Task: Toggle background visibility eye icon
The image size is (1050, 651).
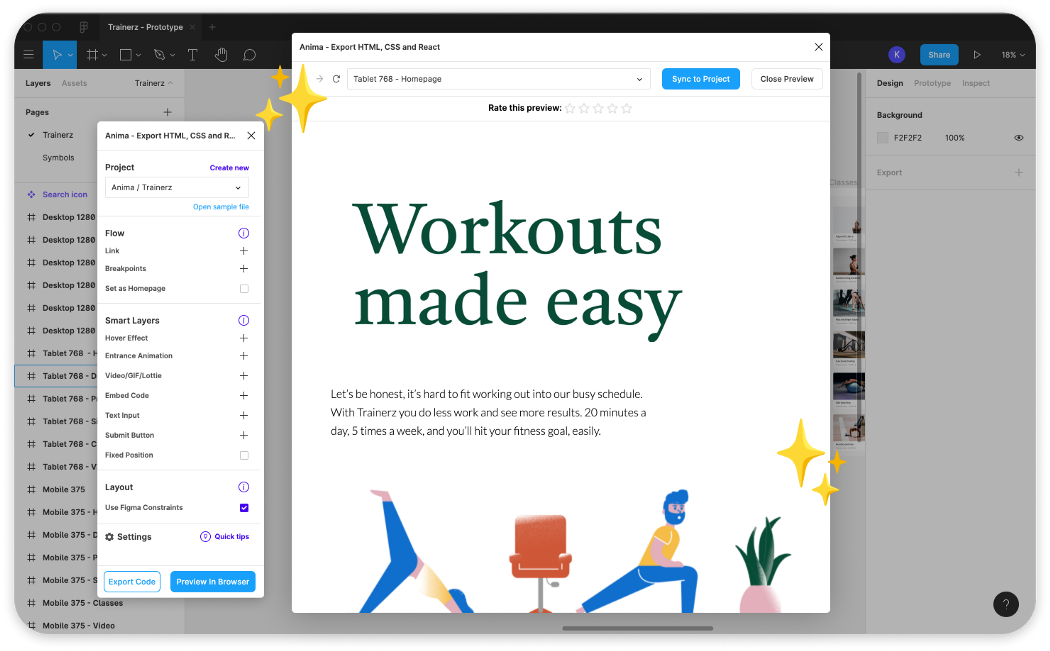Action: pyautogui.click(x=1019, y=138)
